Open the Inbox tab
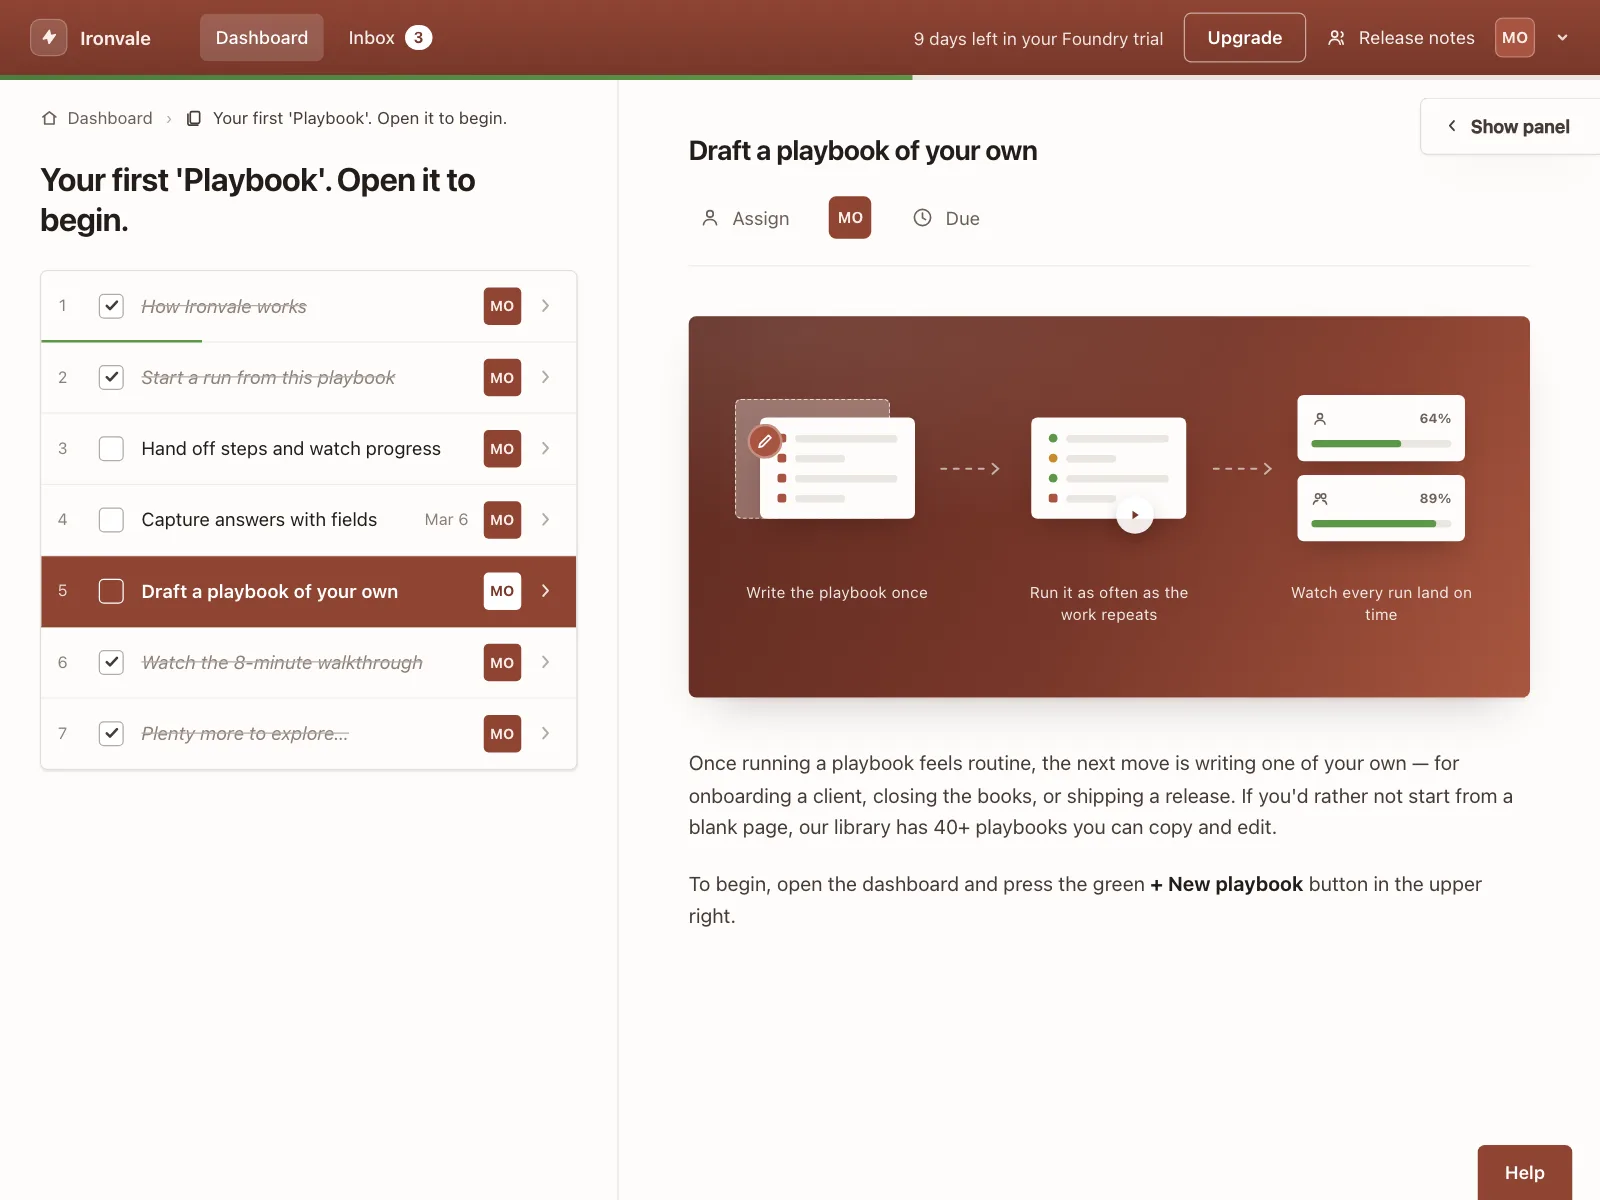This screenshot has height=1200, width=1600. [x=390, y=38]
